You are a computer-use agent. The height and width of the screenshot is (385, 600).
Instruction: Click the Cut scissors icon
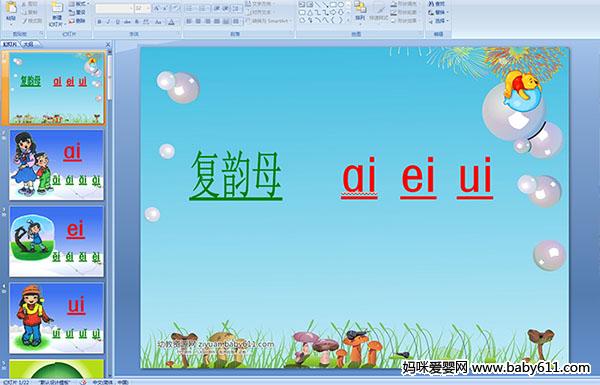click(24, 4)
